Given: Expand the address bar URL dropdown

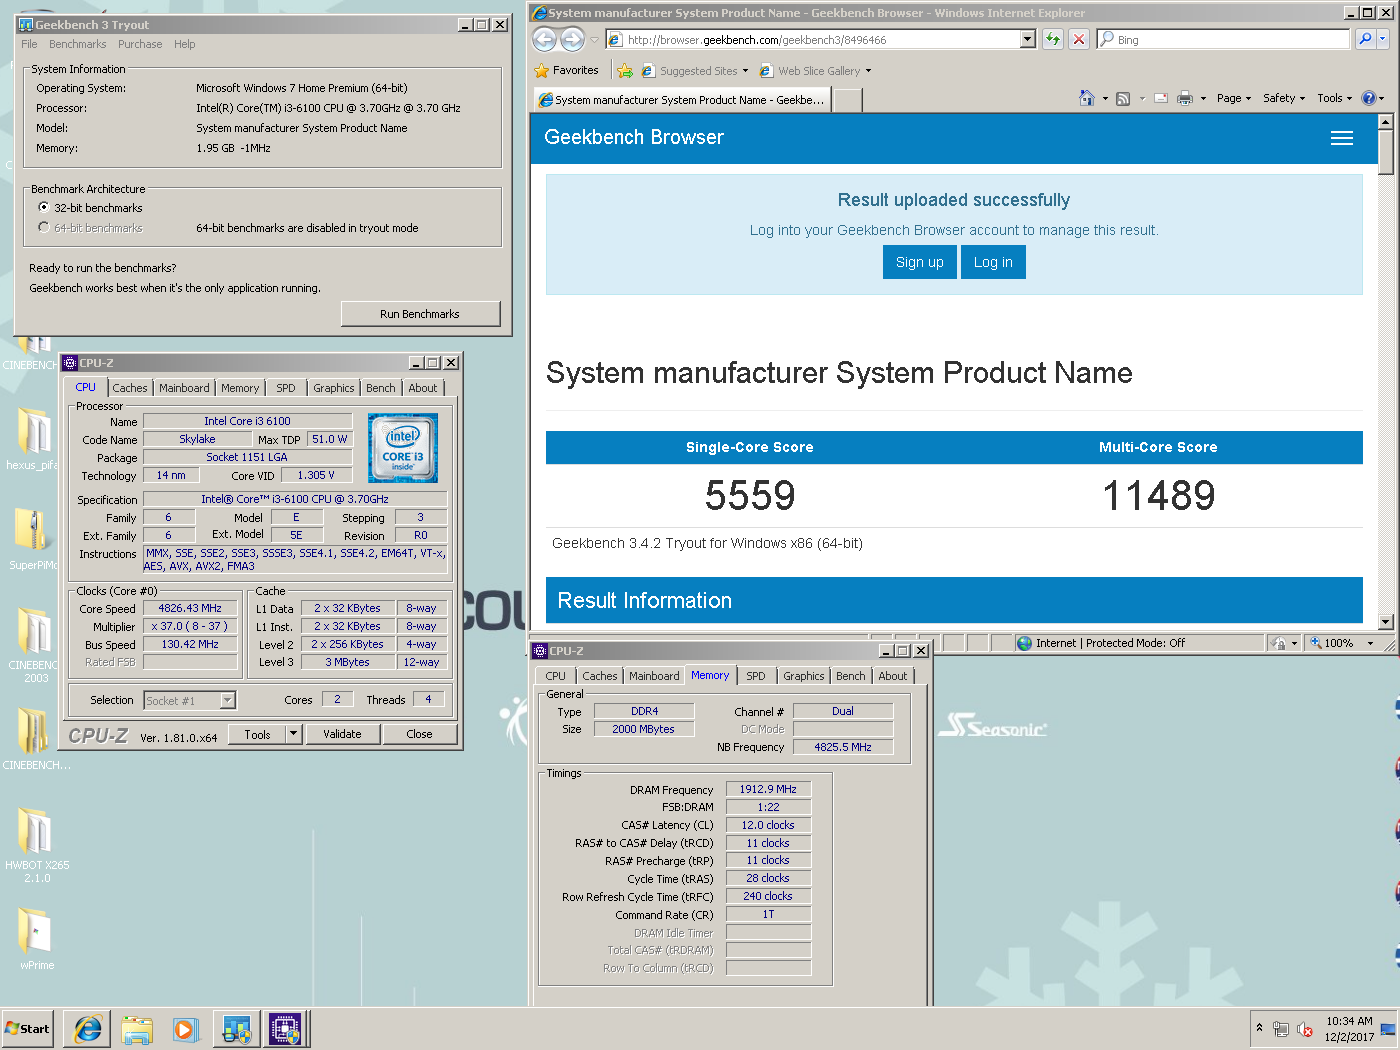Looking at the screenshot, I should 1027,39.
